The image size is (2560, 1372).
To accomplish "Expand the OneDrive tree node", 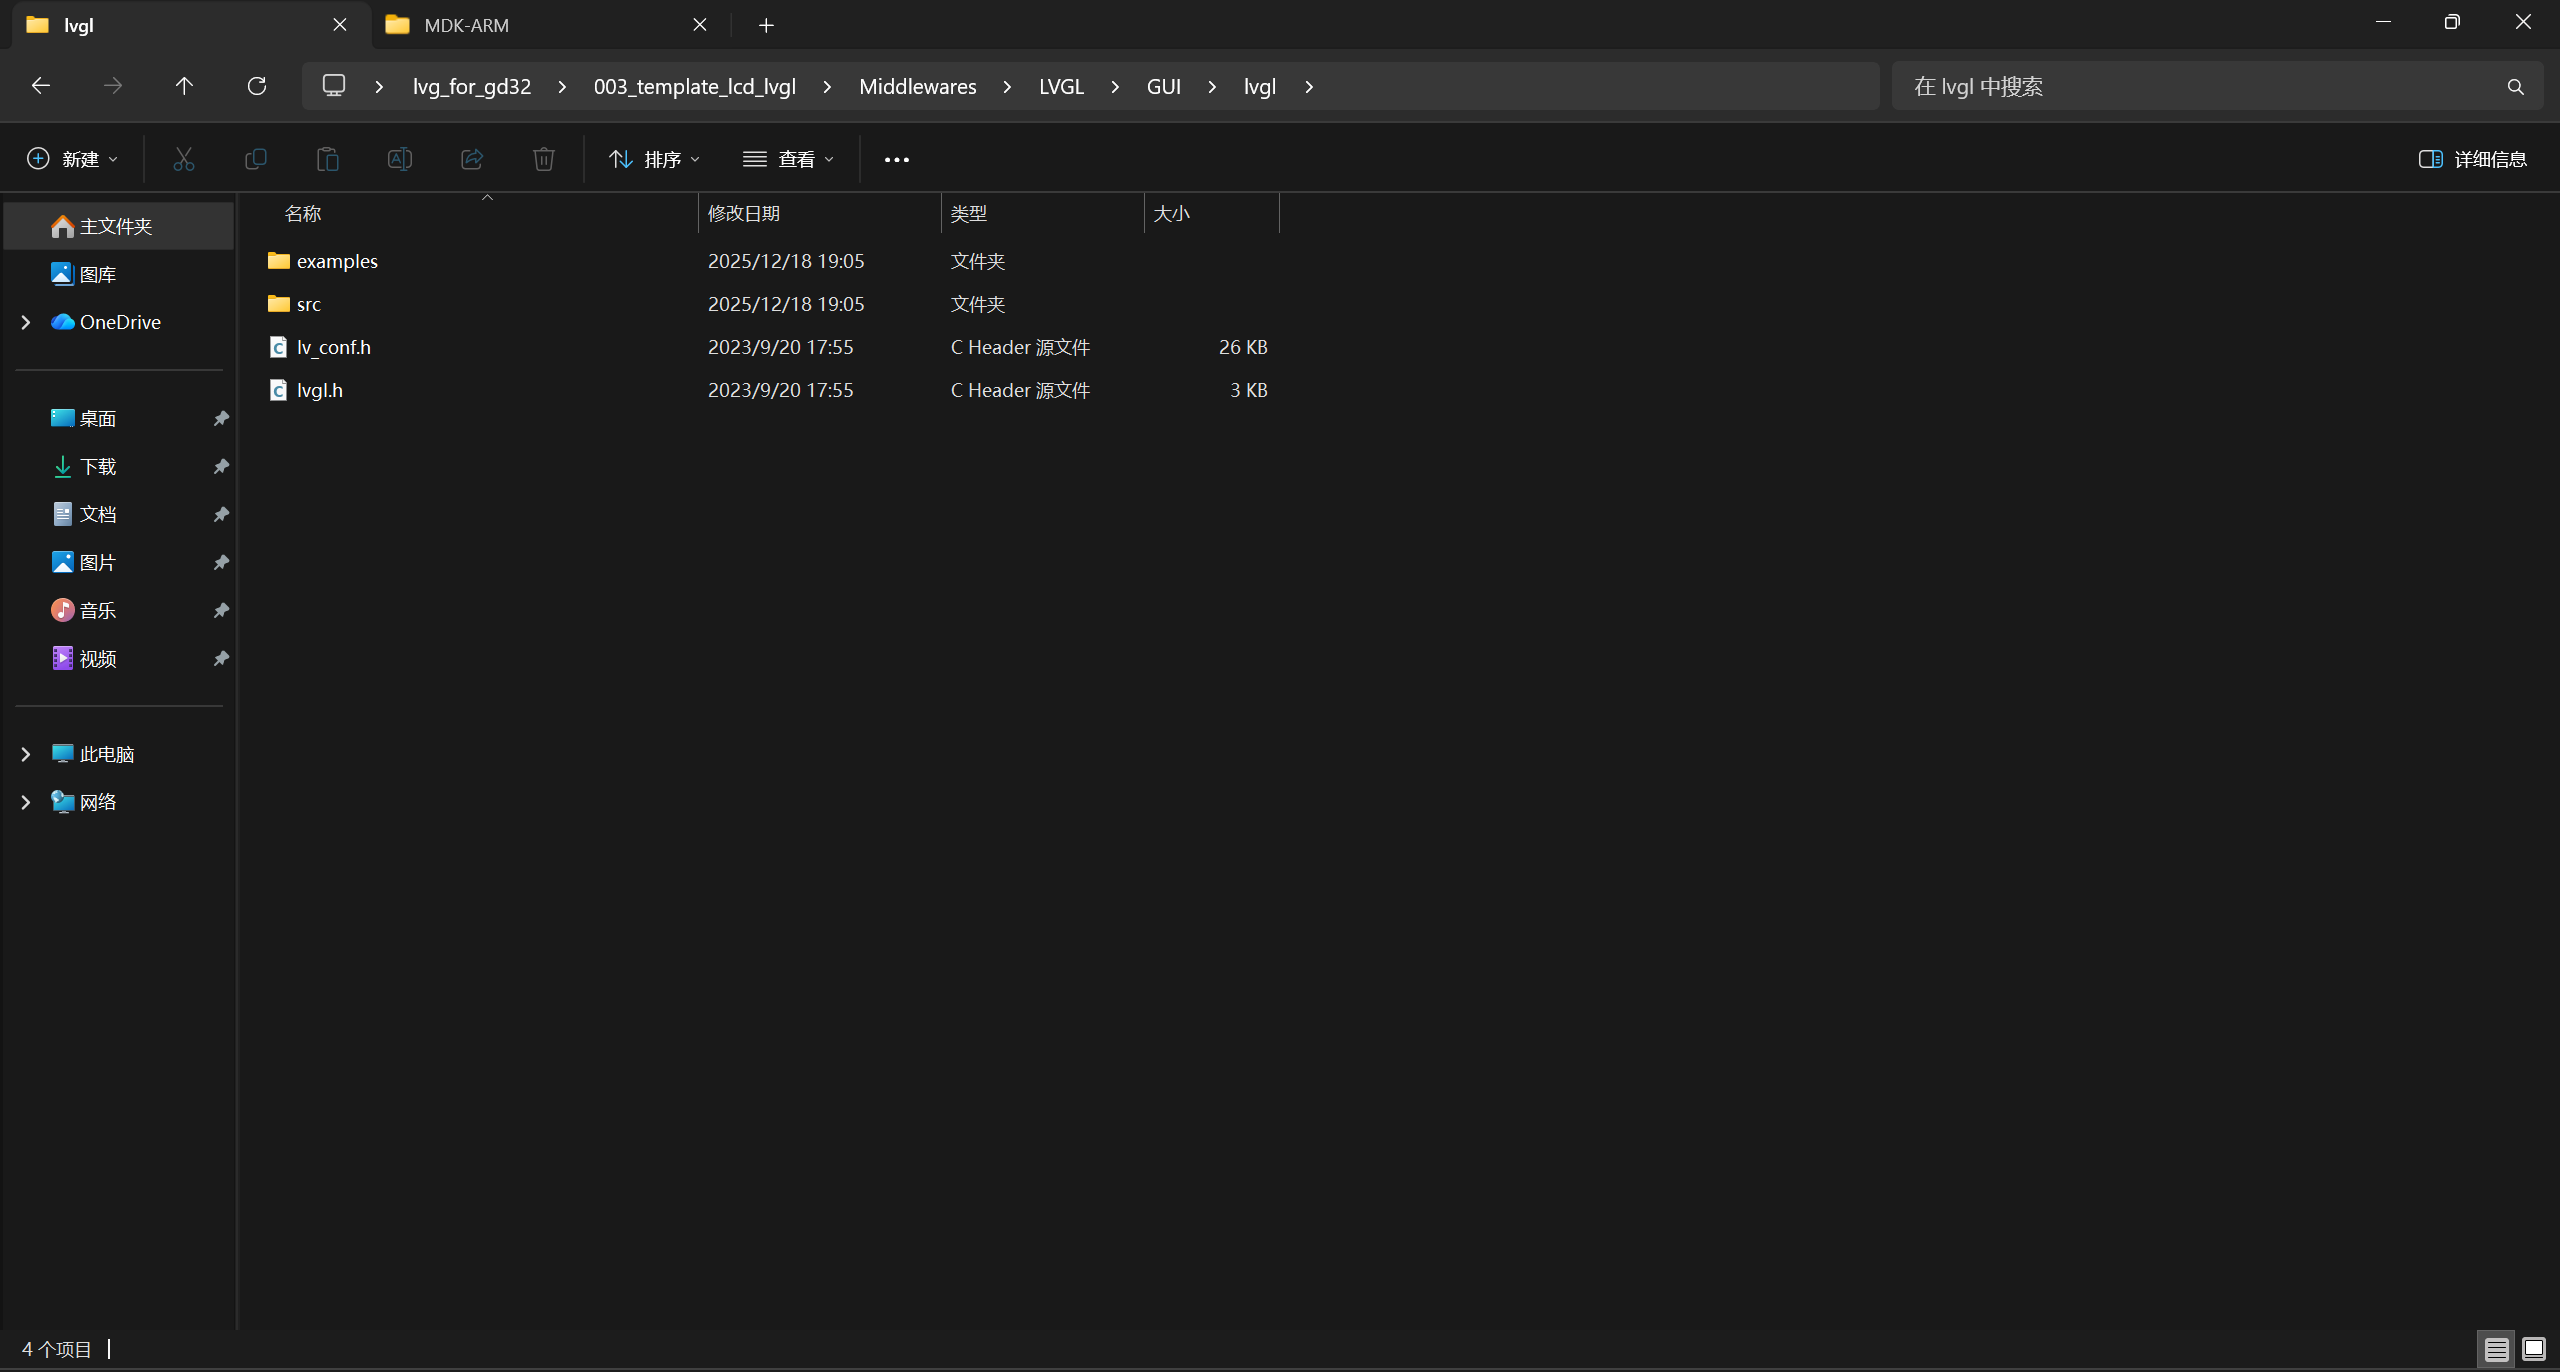I will click(x=26, y=322).
